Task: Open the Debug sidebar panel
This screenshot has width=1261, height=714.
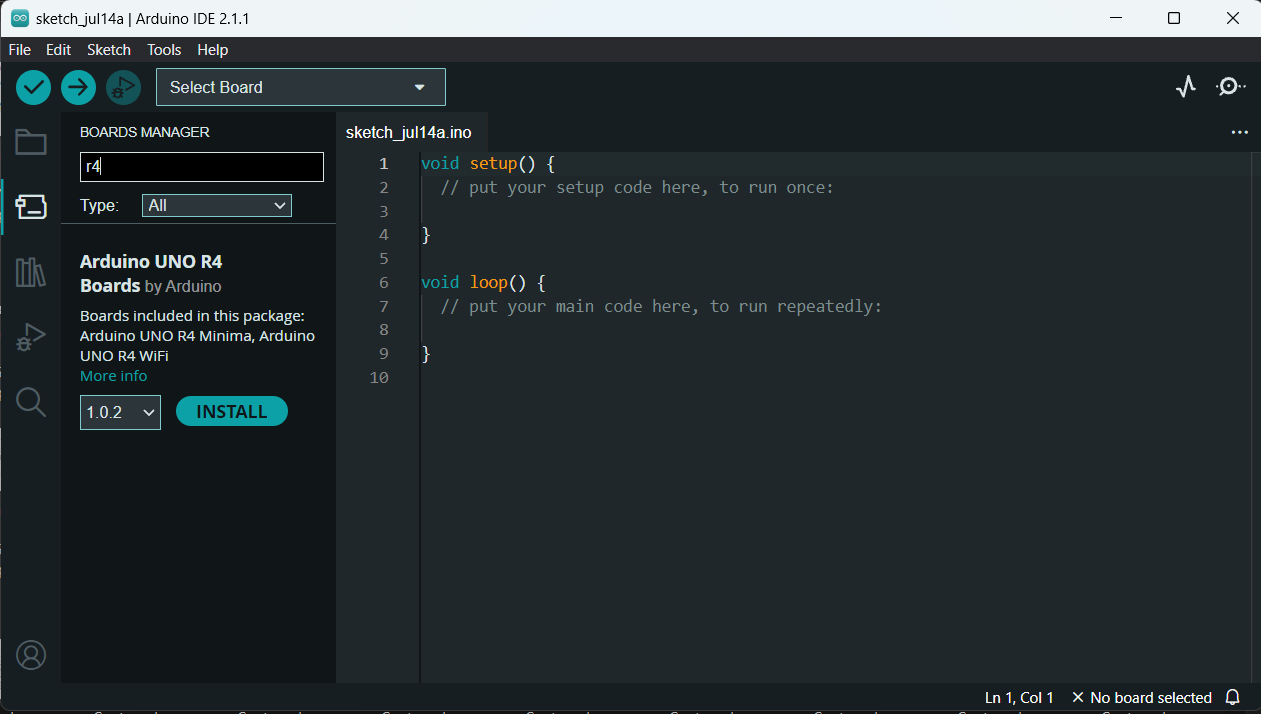Action: [31, 338]
